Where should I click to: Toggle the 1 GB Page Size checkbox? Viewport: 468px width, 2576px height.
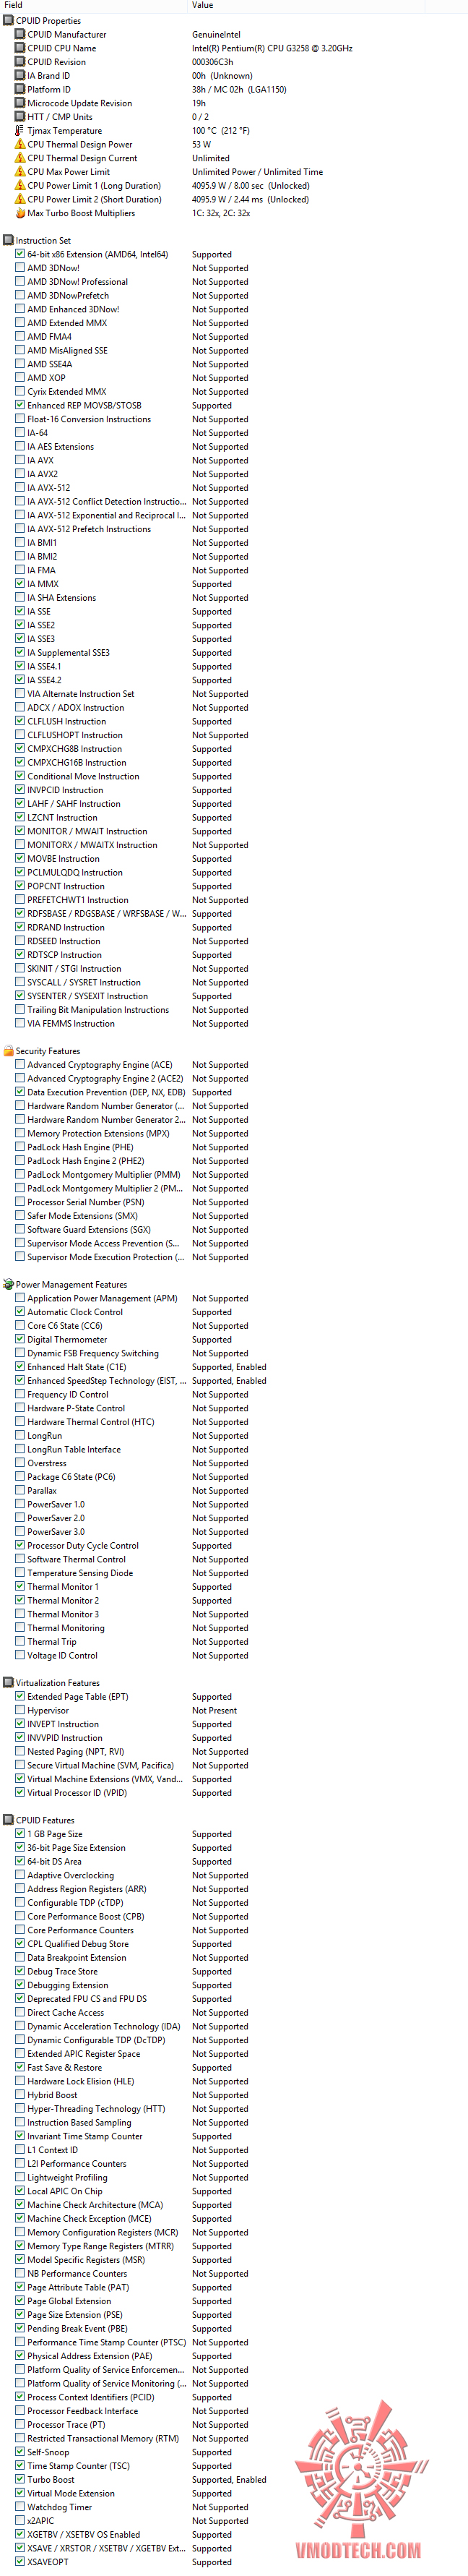pos(20,1834)
